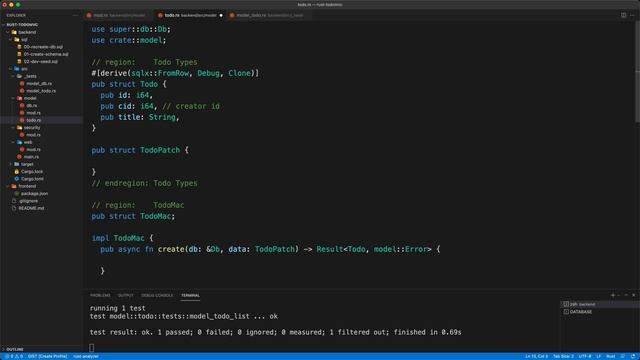Viewport: 640px width, 360px height.
Task: Collapse the web folder chevron
Action: [x=13, y=142]
